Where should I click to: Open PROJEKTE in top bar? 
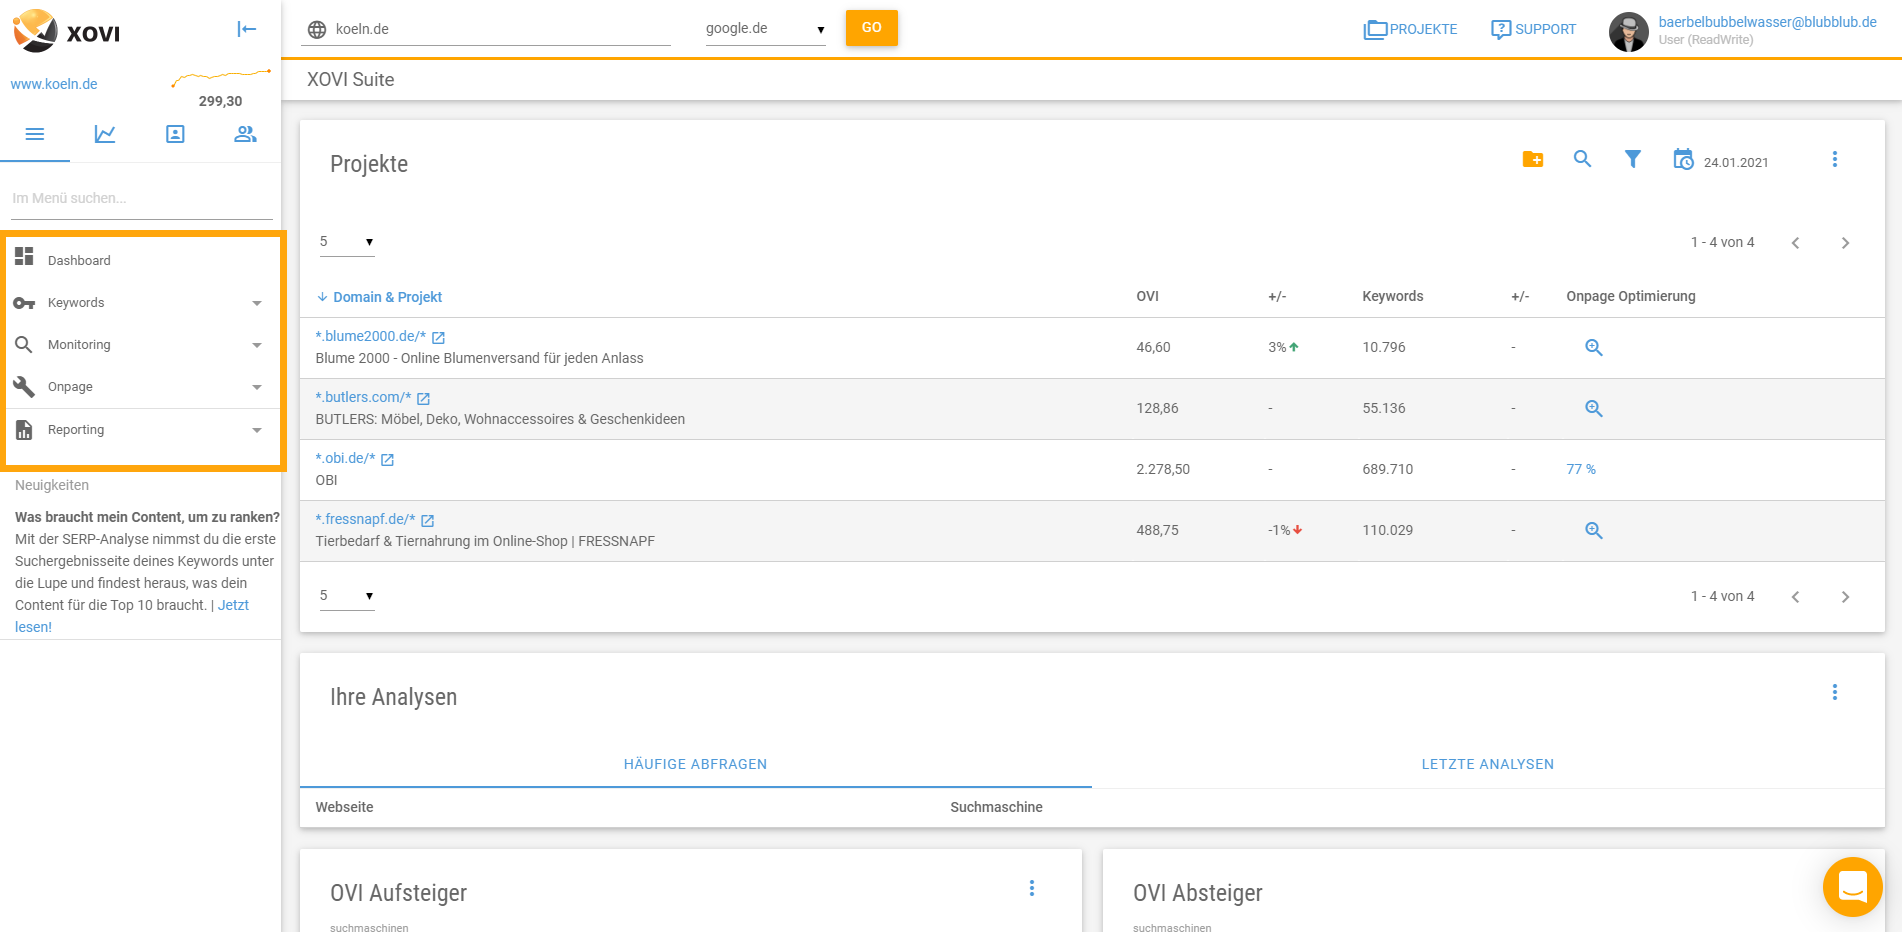1410,29
